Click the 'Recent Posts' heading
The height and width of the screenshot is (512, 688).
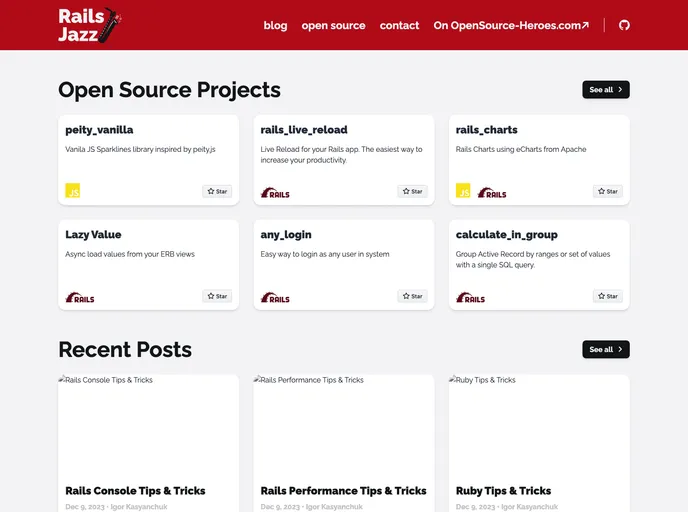(x=125, y=350)
